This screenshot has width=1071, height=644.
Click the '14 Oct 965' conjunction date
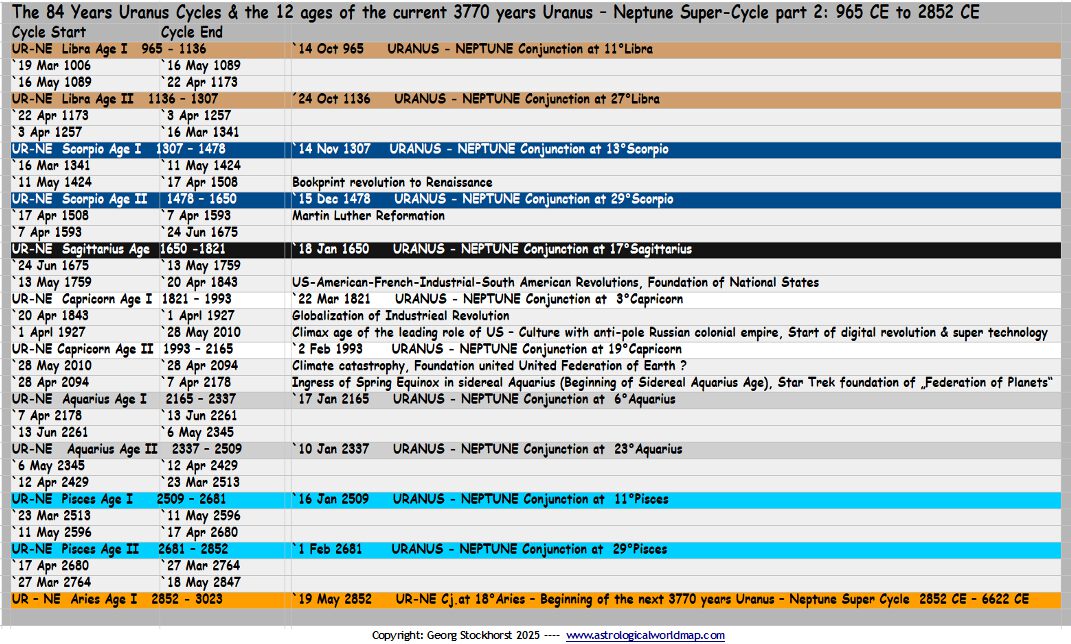coord(329,49)
